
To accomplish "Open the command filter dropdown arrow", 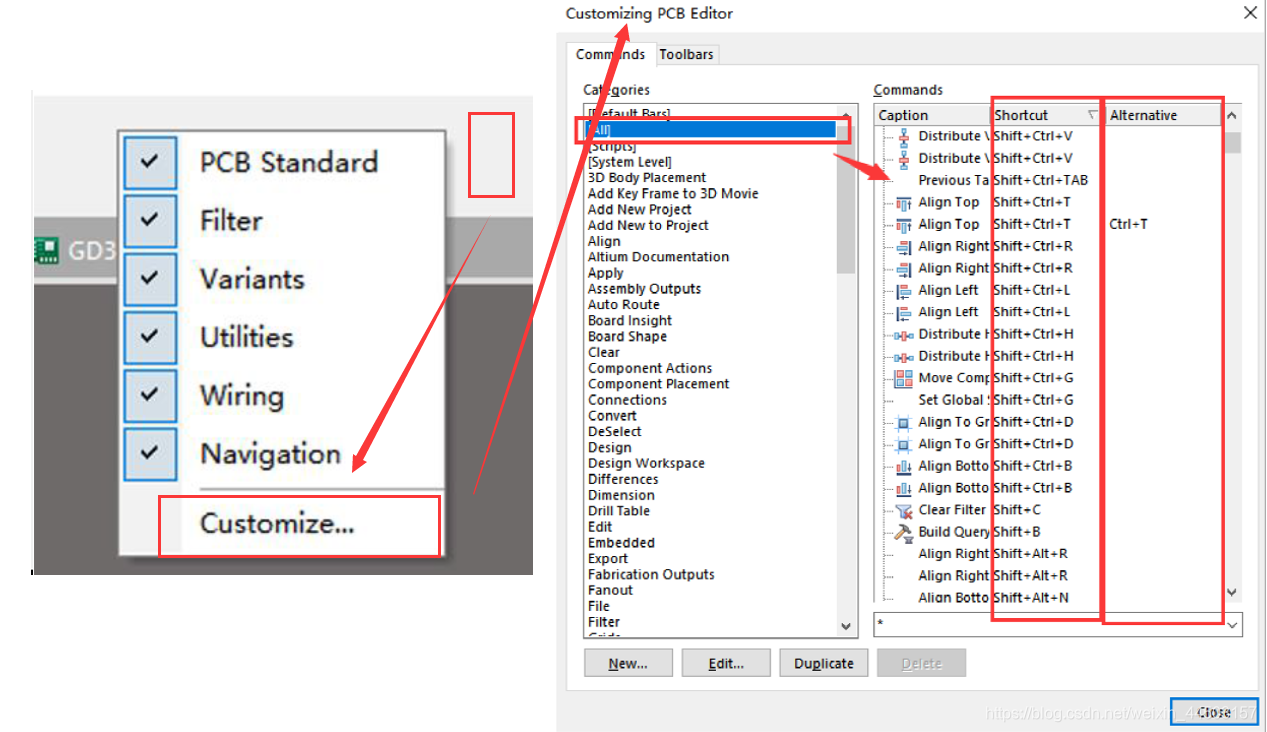I will [1232, 624].
